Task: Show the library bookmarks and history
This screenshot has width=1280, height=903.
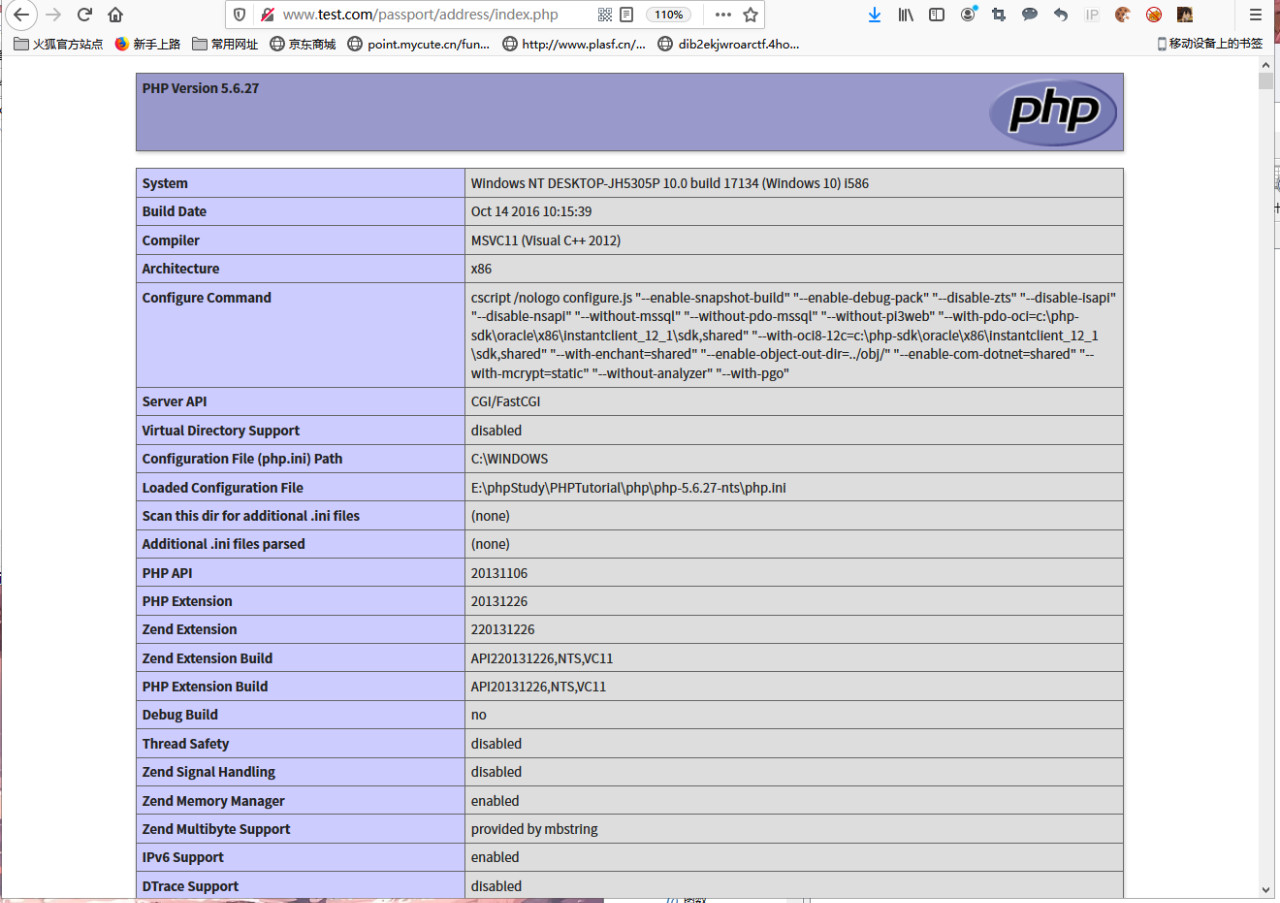Action: (x=906, y=15)
